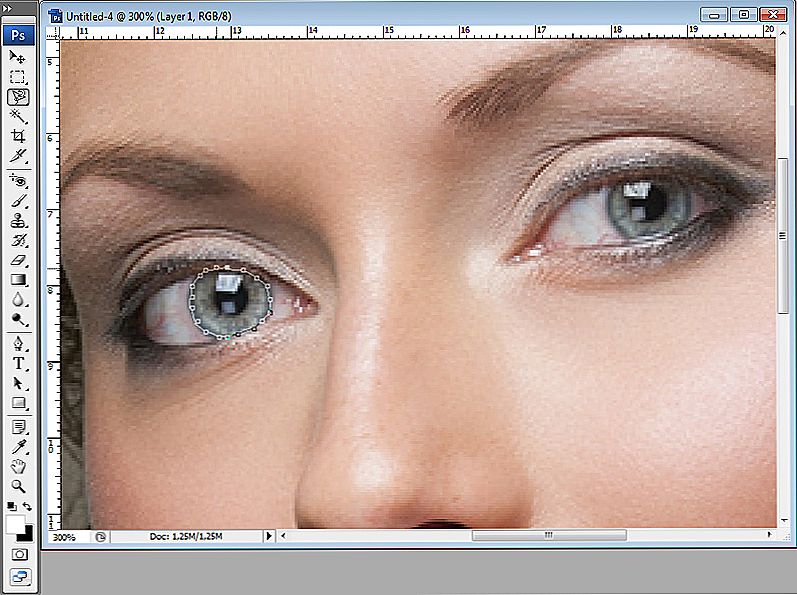Click the horizontal scrollbar thumb
This screenshot has height=595, width=797.
pos(548,536)
